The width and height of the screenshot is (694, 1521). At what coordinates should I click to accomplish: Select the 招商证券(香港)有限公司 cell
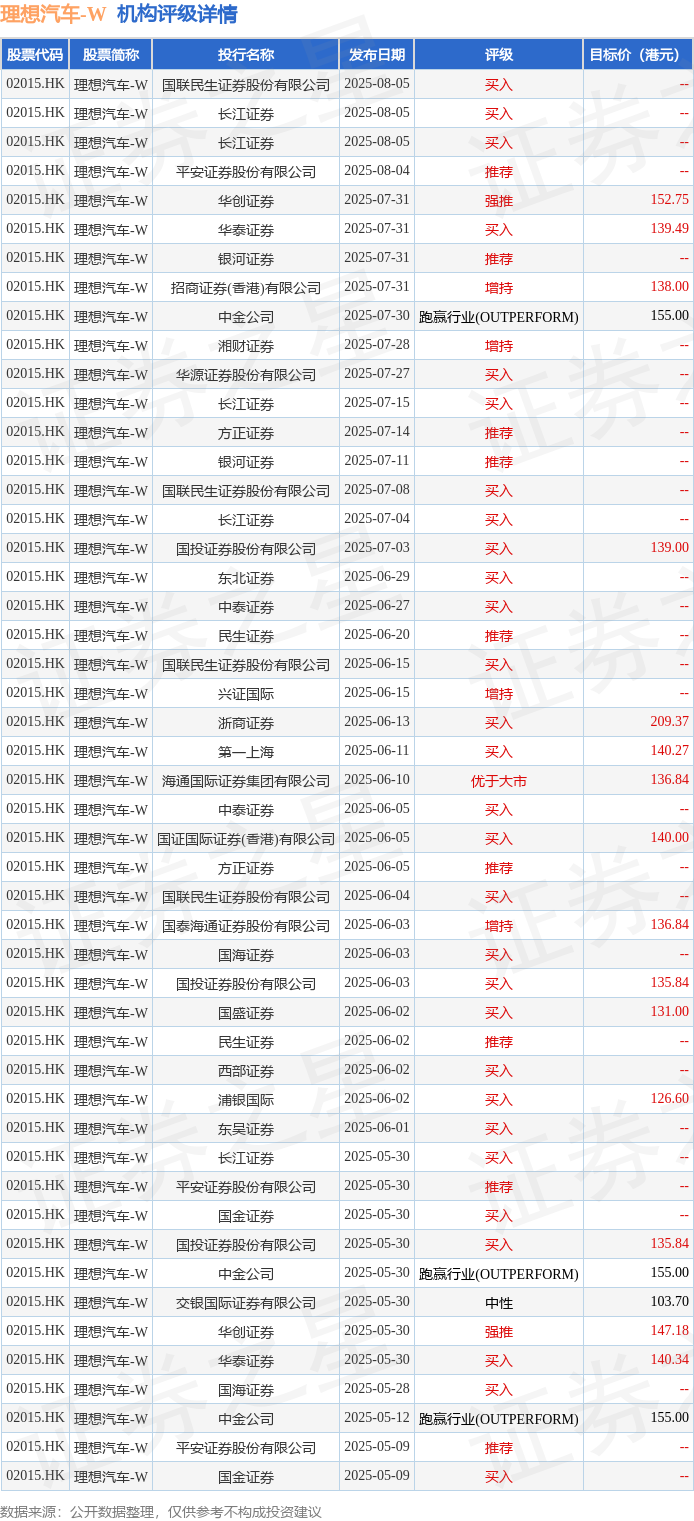click(246, 288)
